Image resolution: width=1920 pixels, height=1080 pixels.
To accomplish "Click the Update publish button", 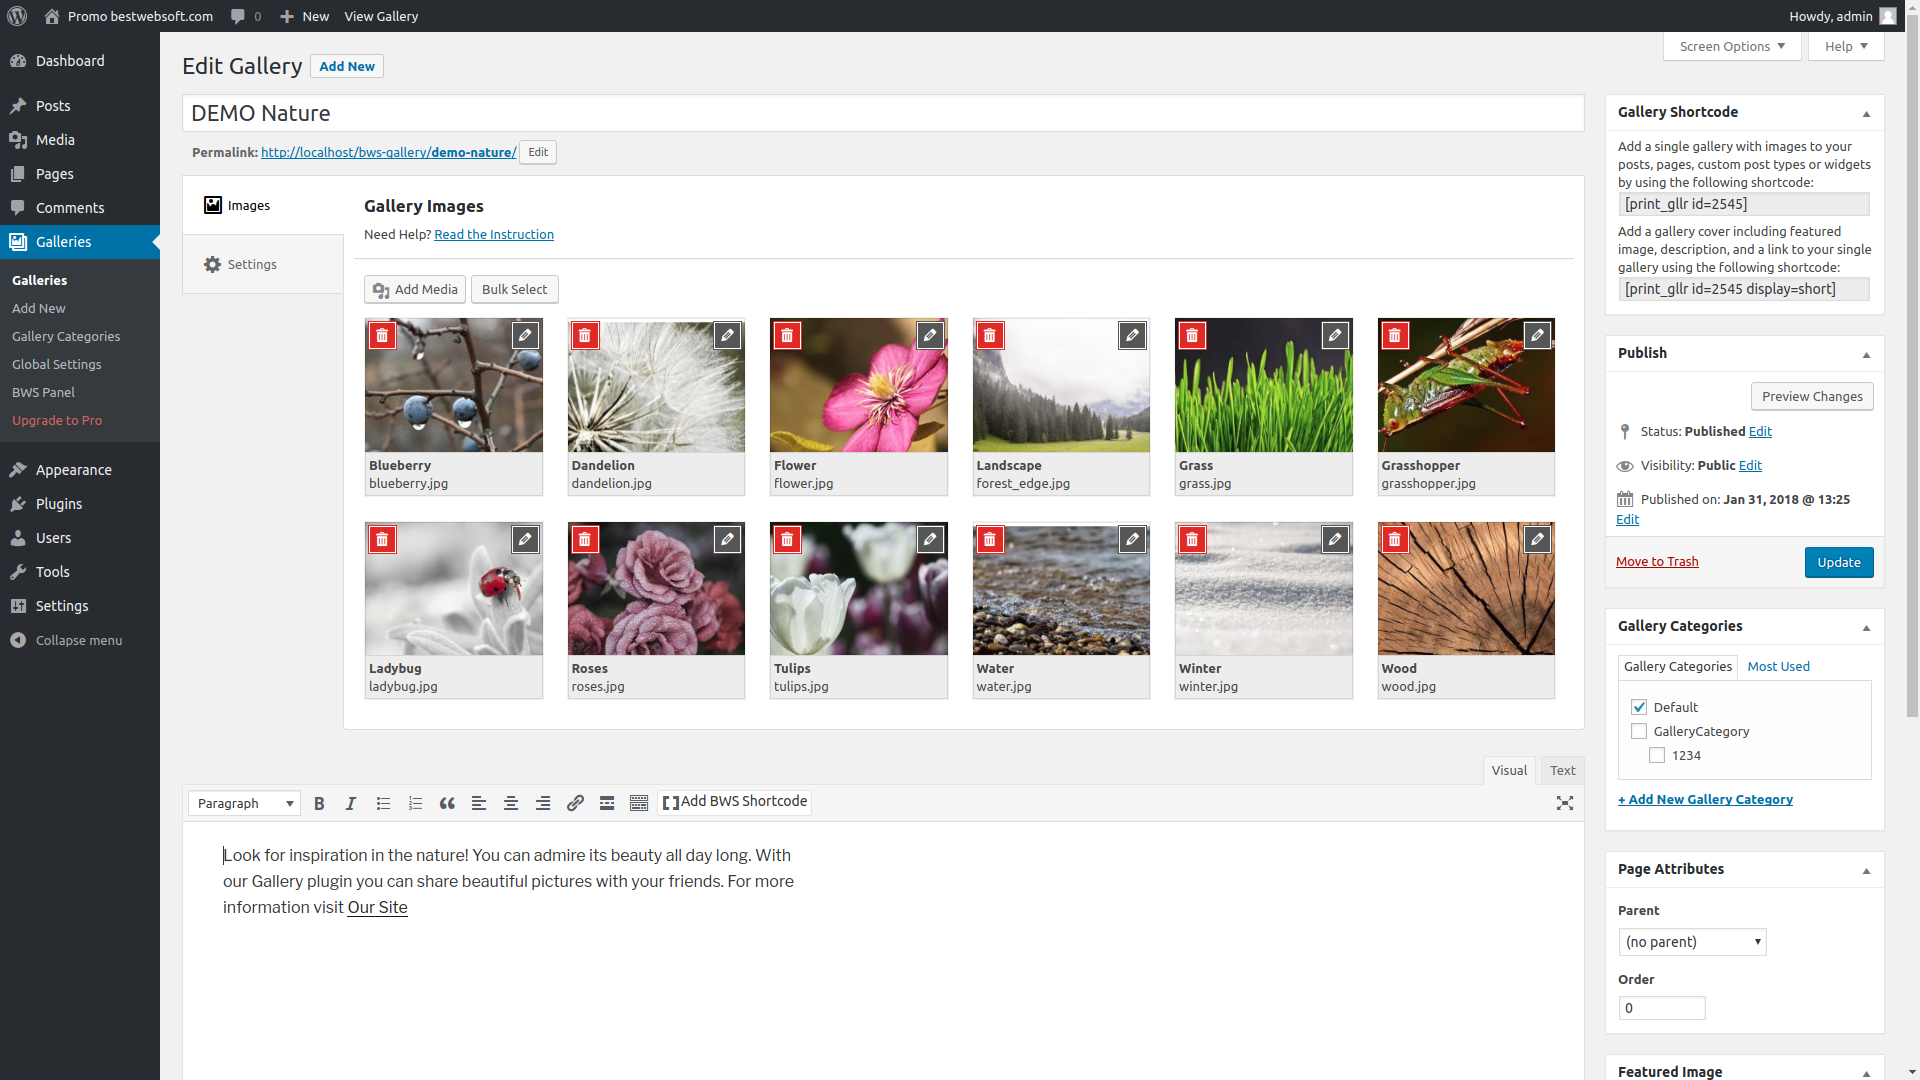I will pyautogui.click(x=1840, y=562).
